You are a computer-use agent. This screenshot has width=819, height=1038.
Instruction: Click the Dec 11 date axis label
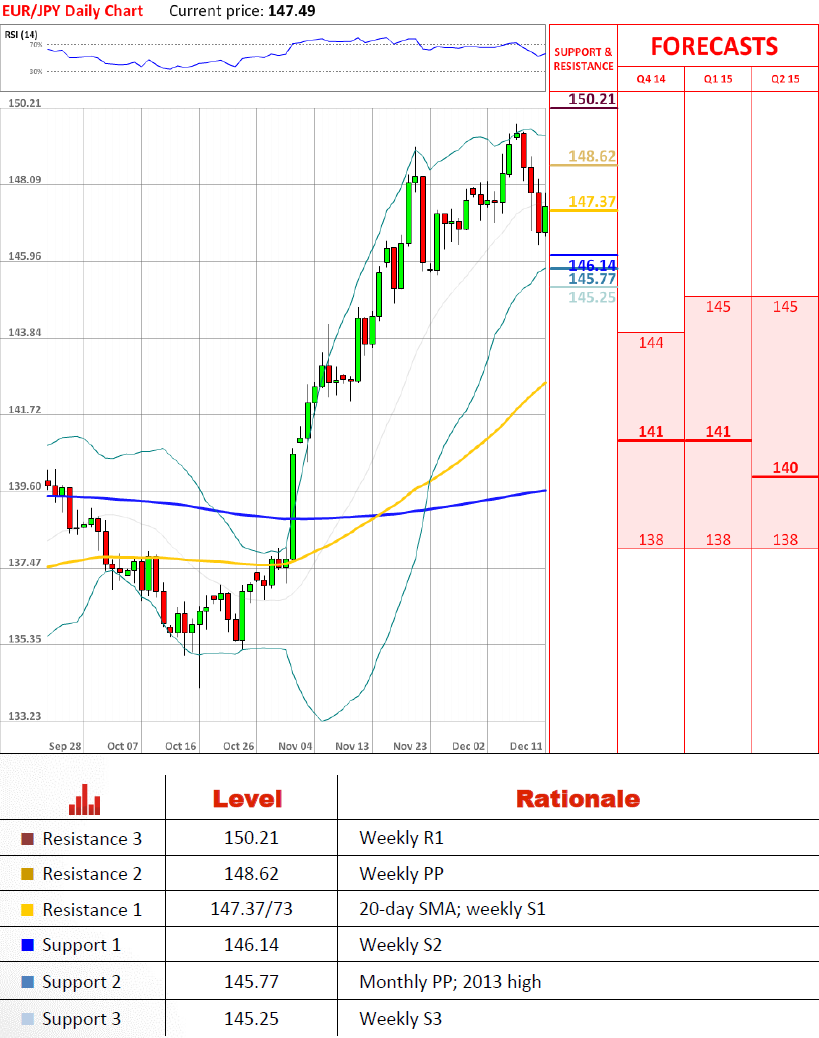click(526, 746)
